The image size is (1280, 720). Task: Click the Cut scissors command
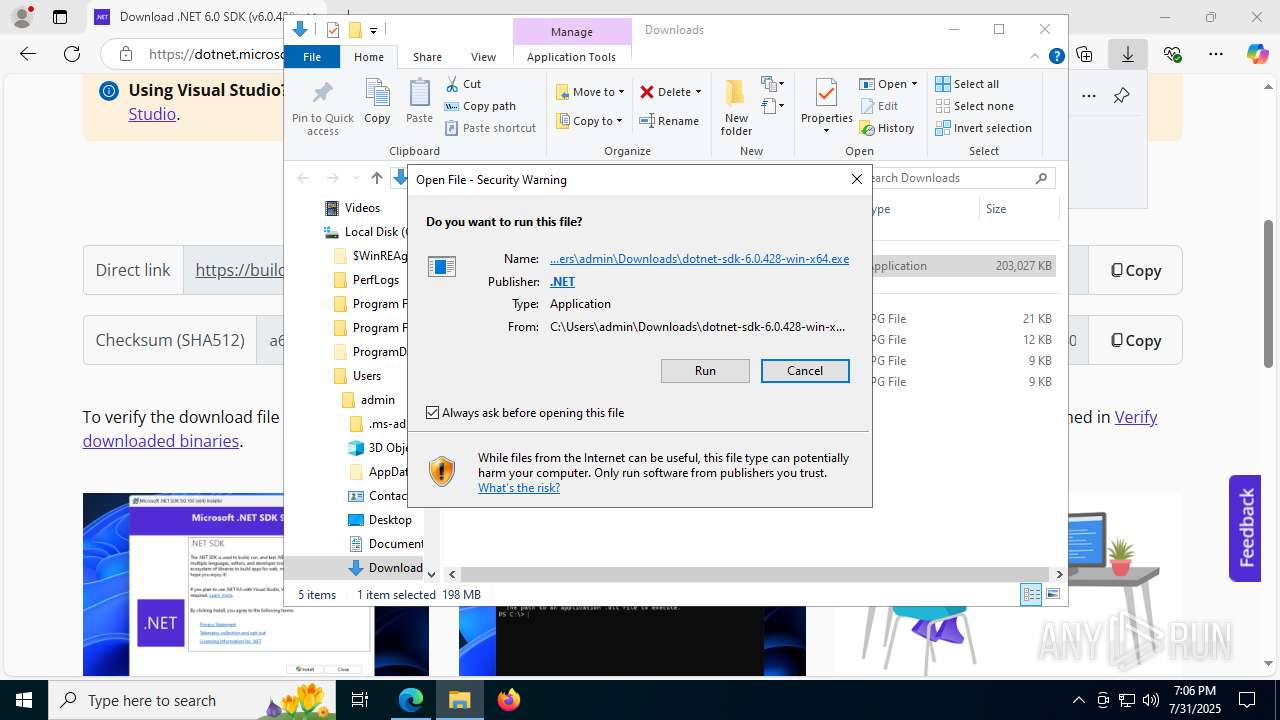(x=463, y=84)
